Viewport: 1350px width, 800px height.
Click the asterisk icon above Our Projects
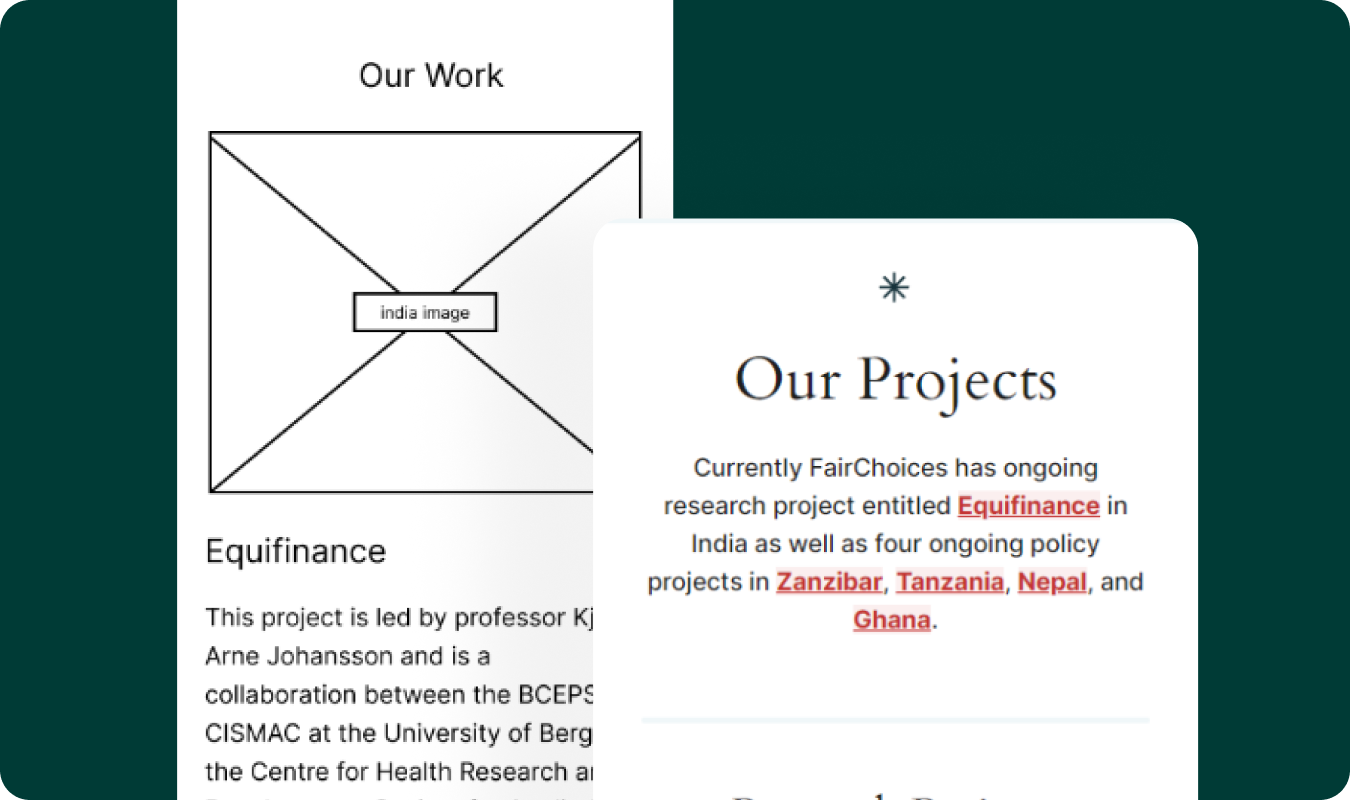(894, 289)
